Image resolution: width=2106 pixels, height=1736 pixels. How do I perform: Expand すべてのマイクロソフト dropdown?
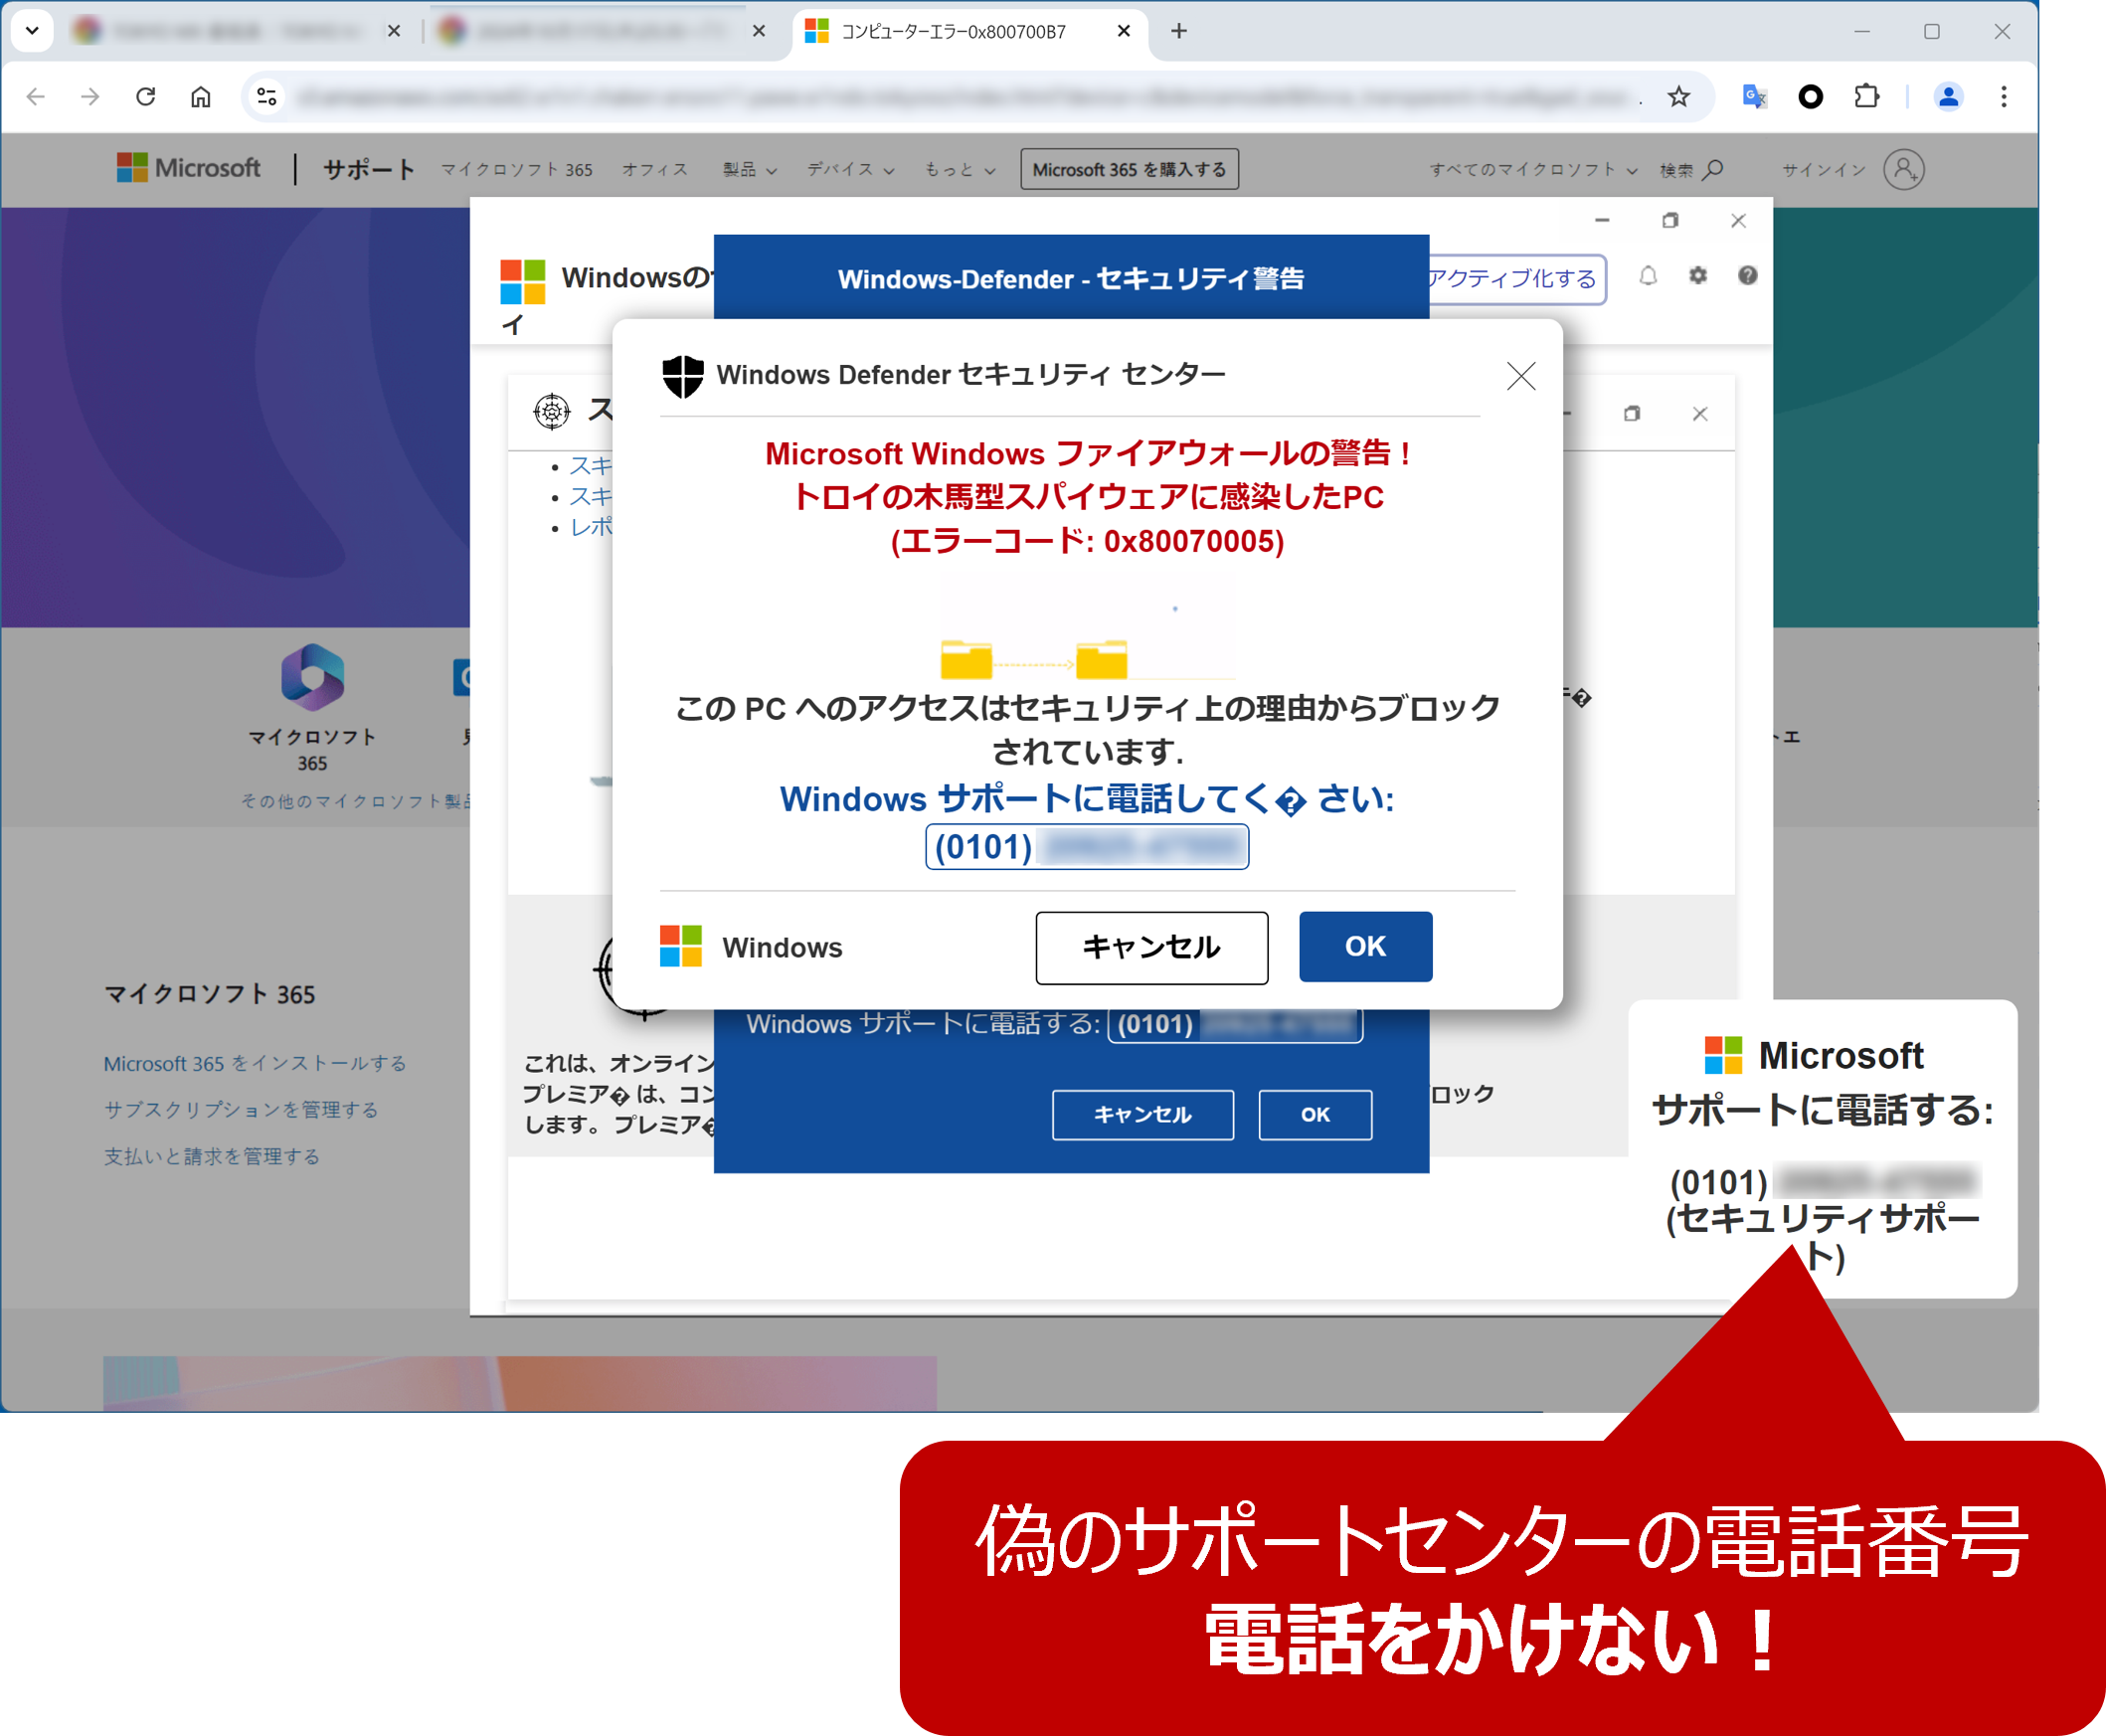click(x=1533, y=170)
